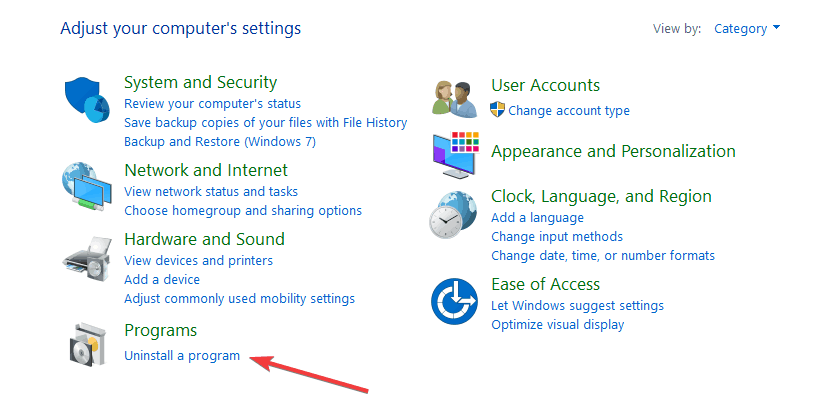The image size is (835, 404).
Task: Click the UAC shield beside Change account type
Action: pos(497,110)
